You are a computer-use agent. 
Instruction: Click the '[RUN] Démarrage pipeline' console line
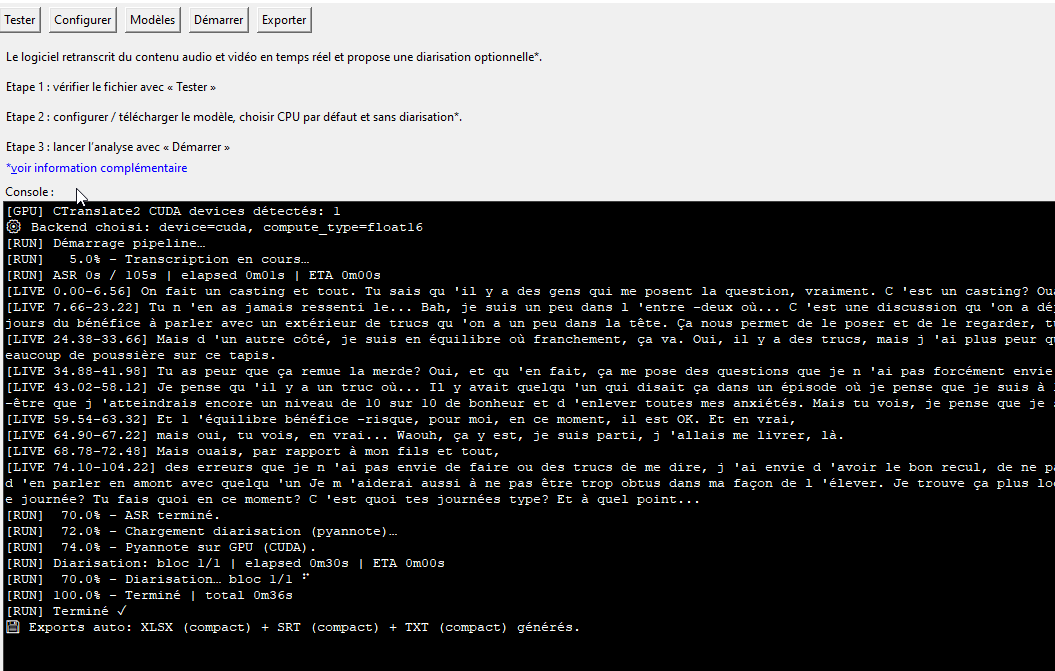click(x=105, y=243)
